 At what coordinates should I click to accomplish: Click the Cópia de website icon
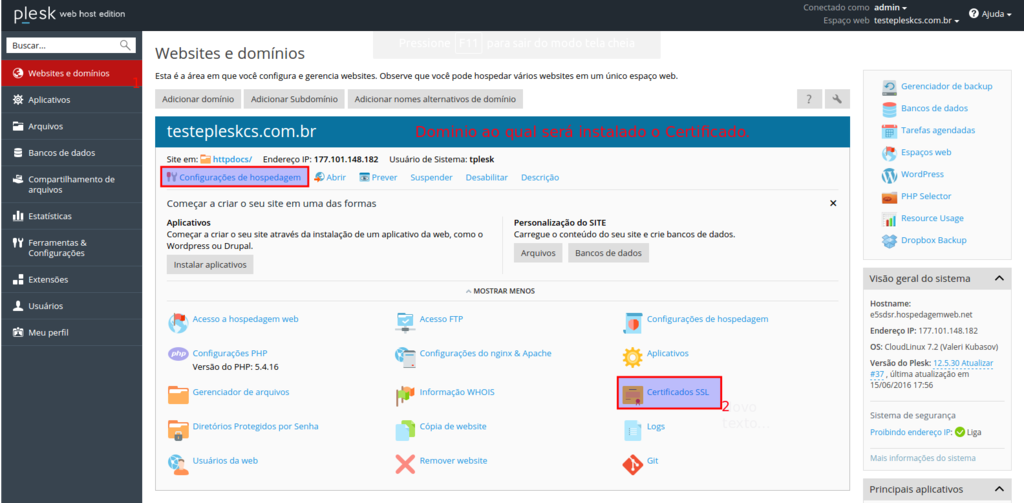click(406, 429)
